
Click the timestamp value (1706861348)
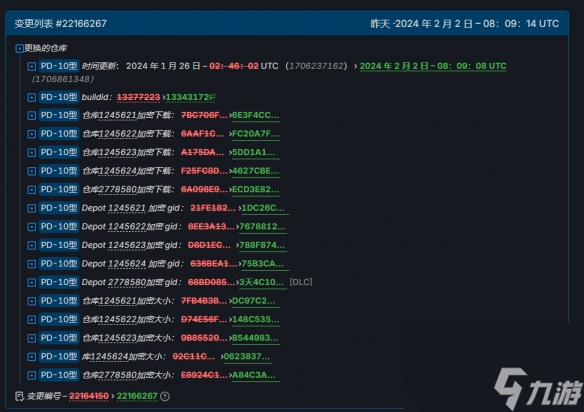(x=63, y=79)
